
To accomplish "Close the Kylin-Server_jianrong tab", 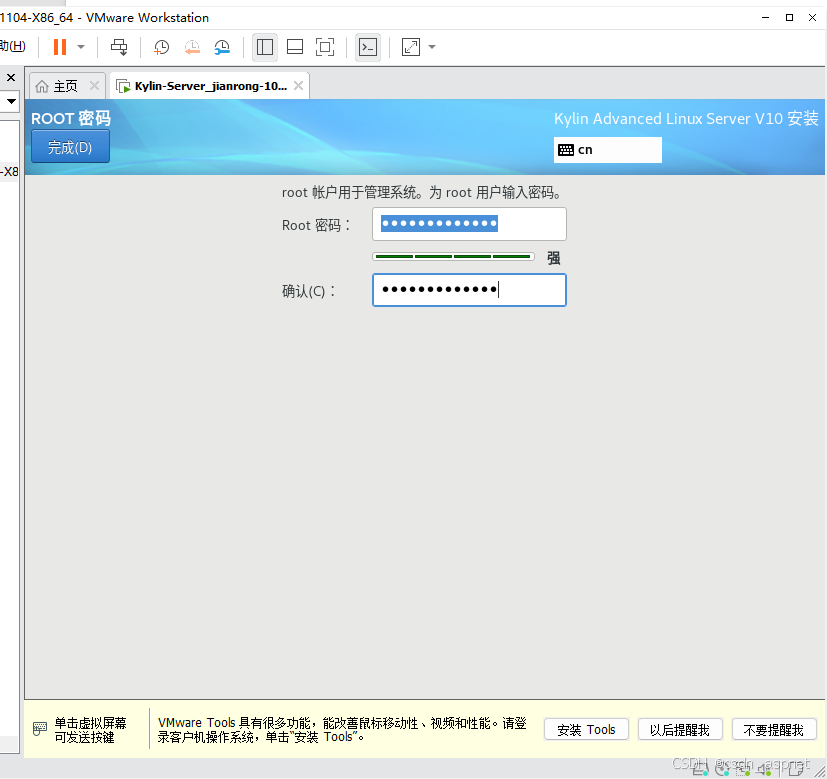I will tap(299, 85).
